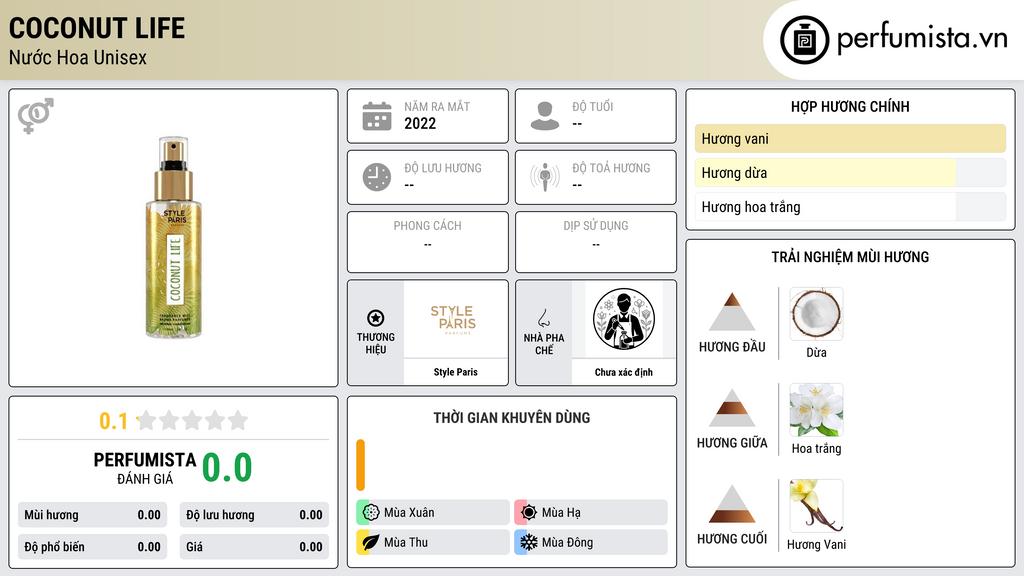
Task: Click the Phong cách card
Action: (428, 242)
